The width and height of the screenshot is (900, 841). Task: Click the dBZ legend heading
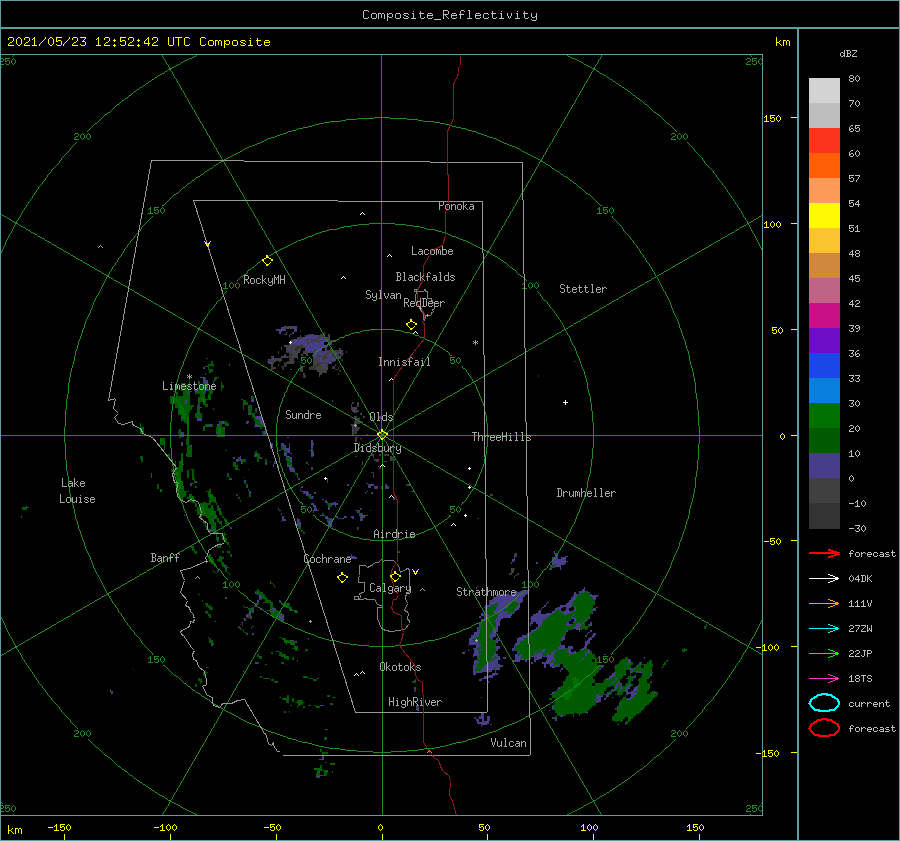click(x=848, y=53)
